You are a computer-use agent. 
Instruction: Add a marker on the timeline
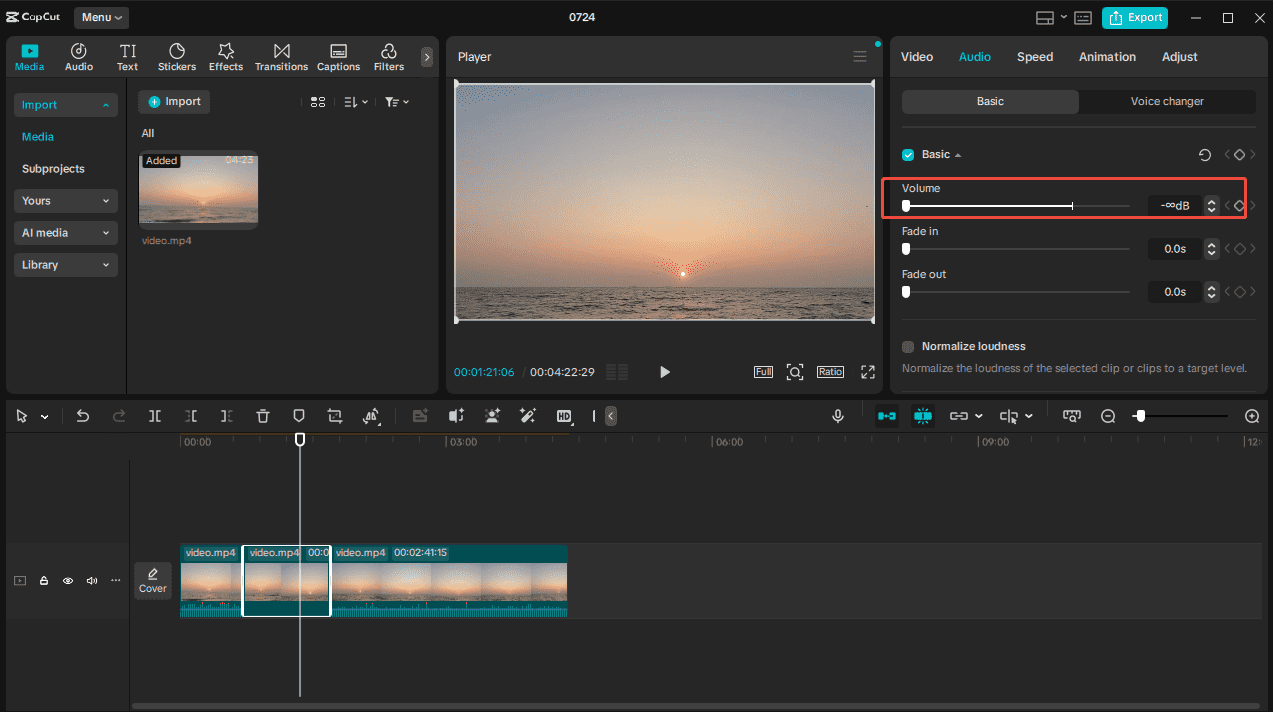pos(298,416)
